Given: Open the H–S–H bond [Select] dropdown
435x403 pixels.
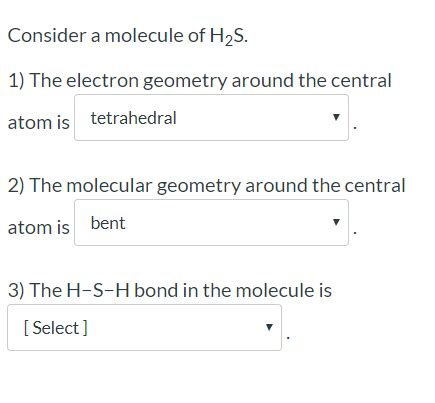Looking at the screenshot, I should pos(144,327).
